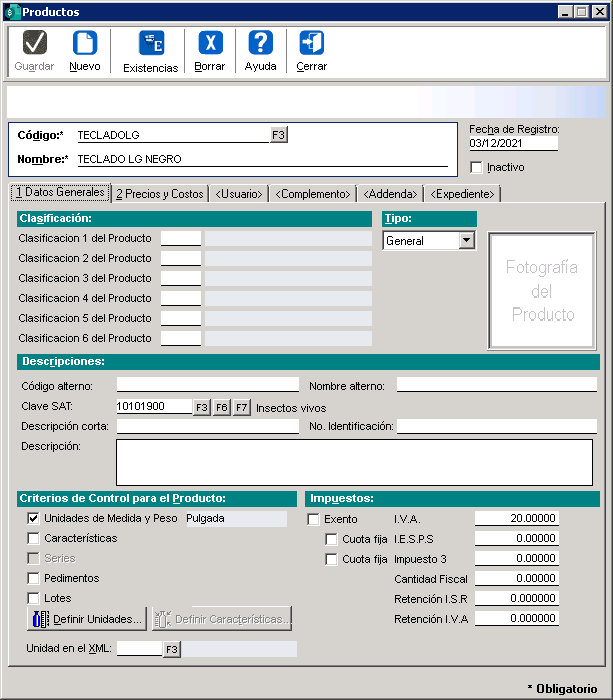Open the <Usuario> tab
613x700 pixels.
tap(239, 194)
